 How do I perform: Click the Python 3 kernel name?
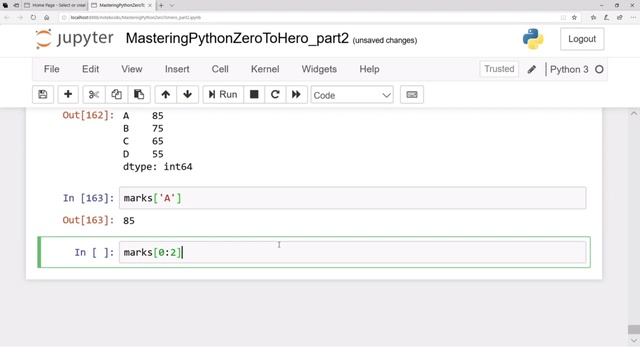[x=569, y=69]
